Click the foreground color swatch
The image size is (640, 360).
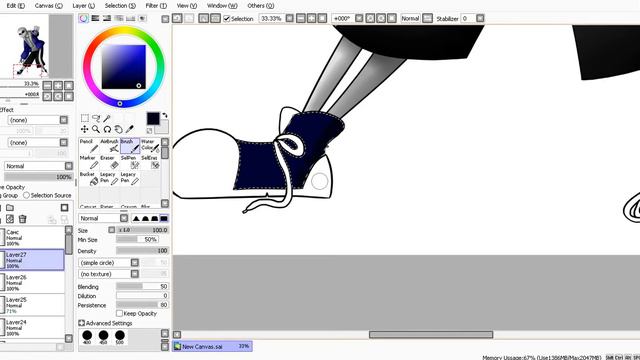click(153, 119)
